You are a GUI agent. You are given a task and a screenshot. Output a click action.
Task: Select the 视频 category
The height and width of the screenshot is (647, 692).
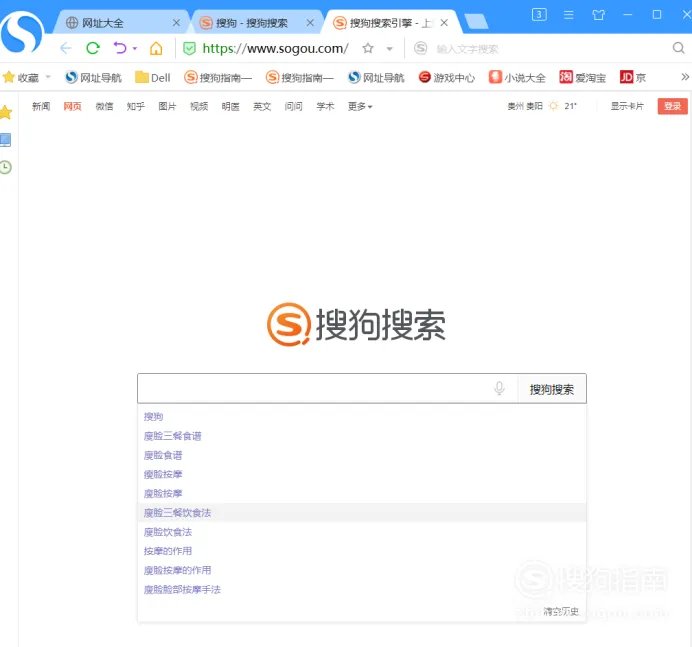[199, 106]
